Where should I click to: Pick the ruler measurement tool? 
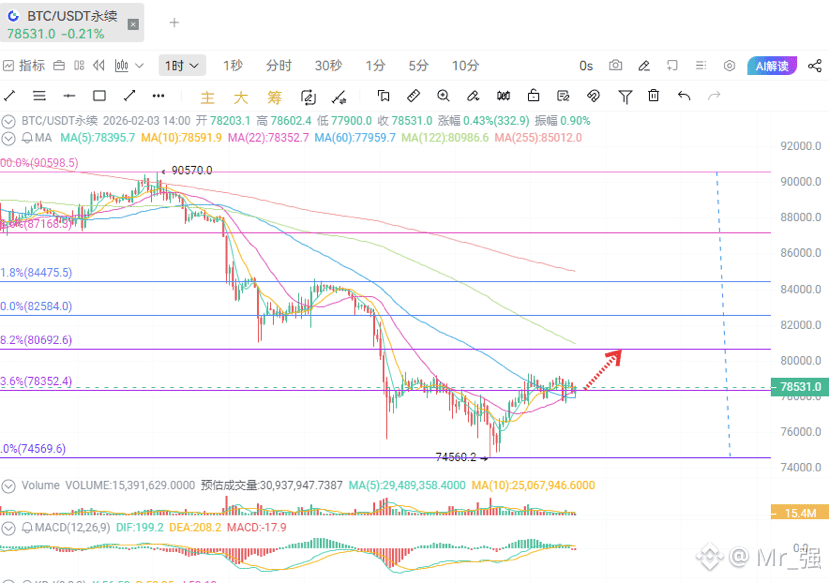(413, 96)
